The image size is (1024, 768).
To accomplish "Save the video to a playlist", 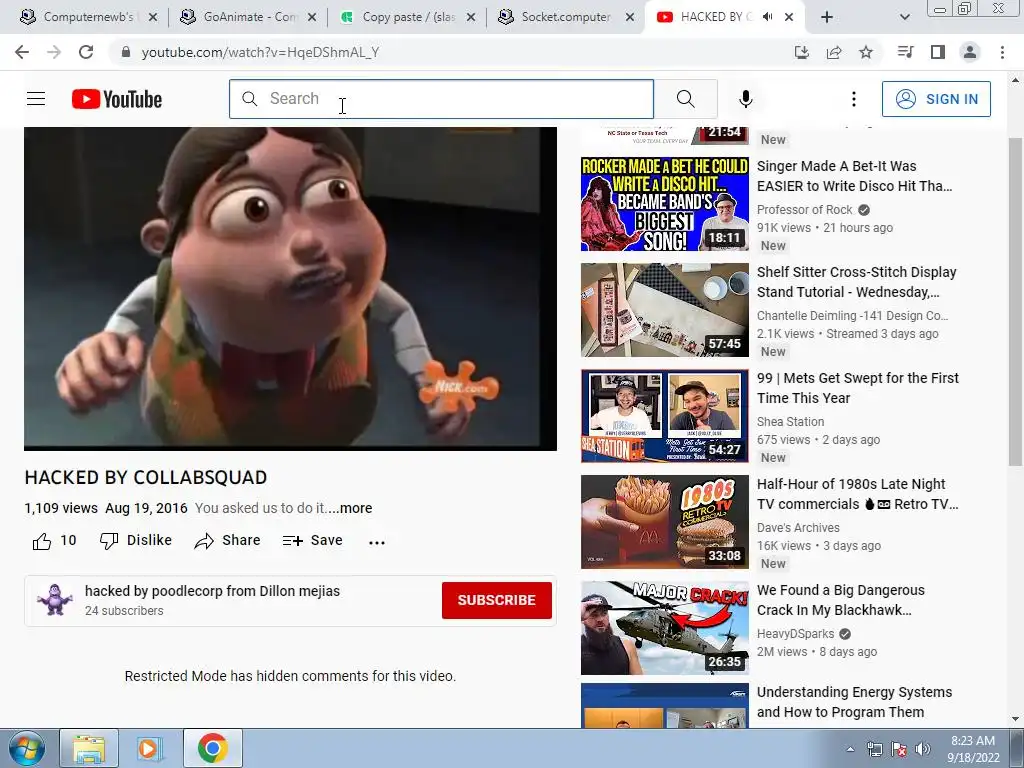I will (313, 541).
